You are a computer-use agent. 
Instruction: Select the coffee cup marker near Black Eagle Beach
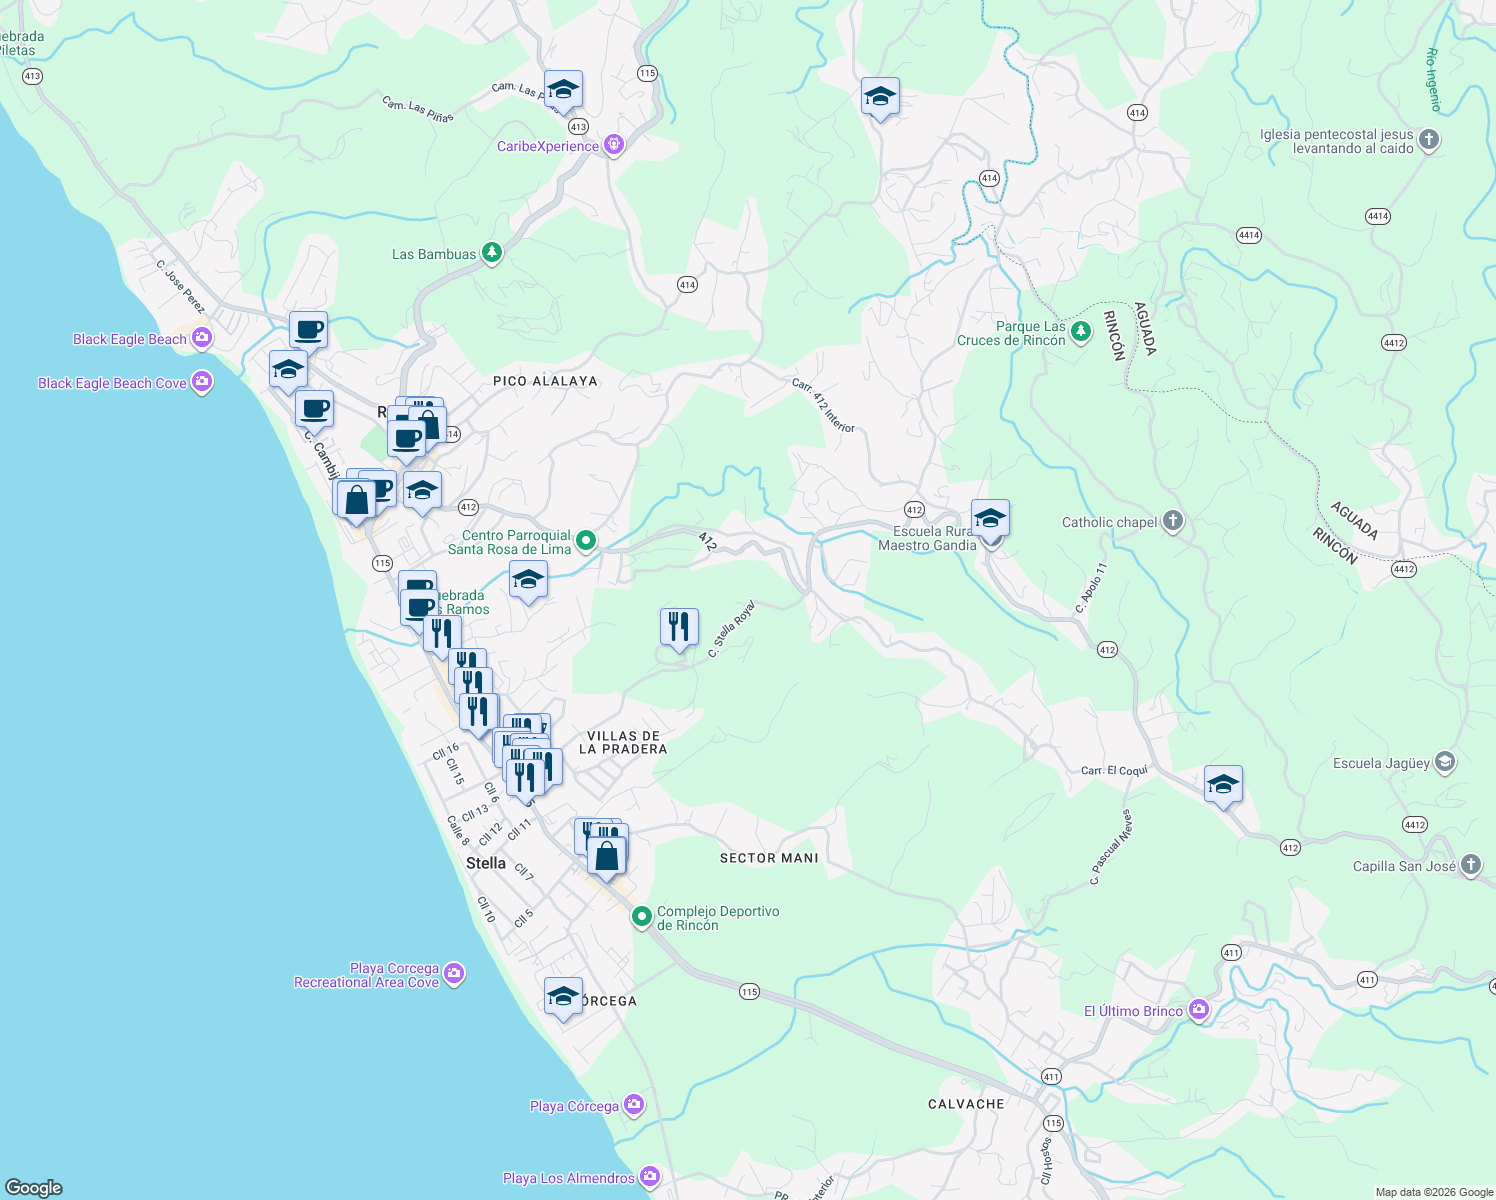(307, 329)
